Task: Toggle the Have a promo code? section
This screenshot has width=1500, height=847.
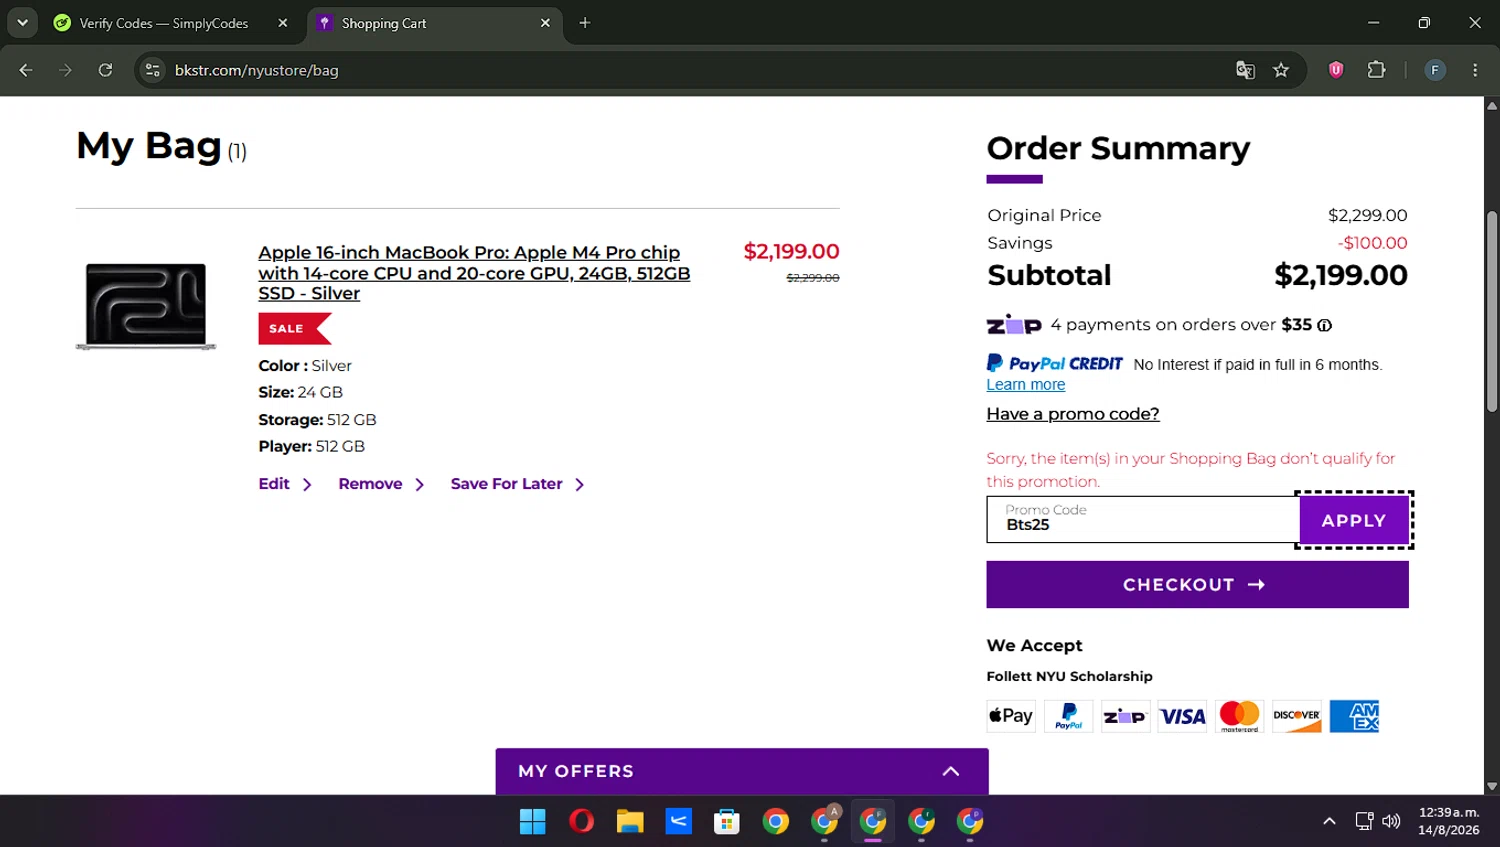Action: pos(1073,414)
